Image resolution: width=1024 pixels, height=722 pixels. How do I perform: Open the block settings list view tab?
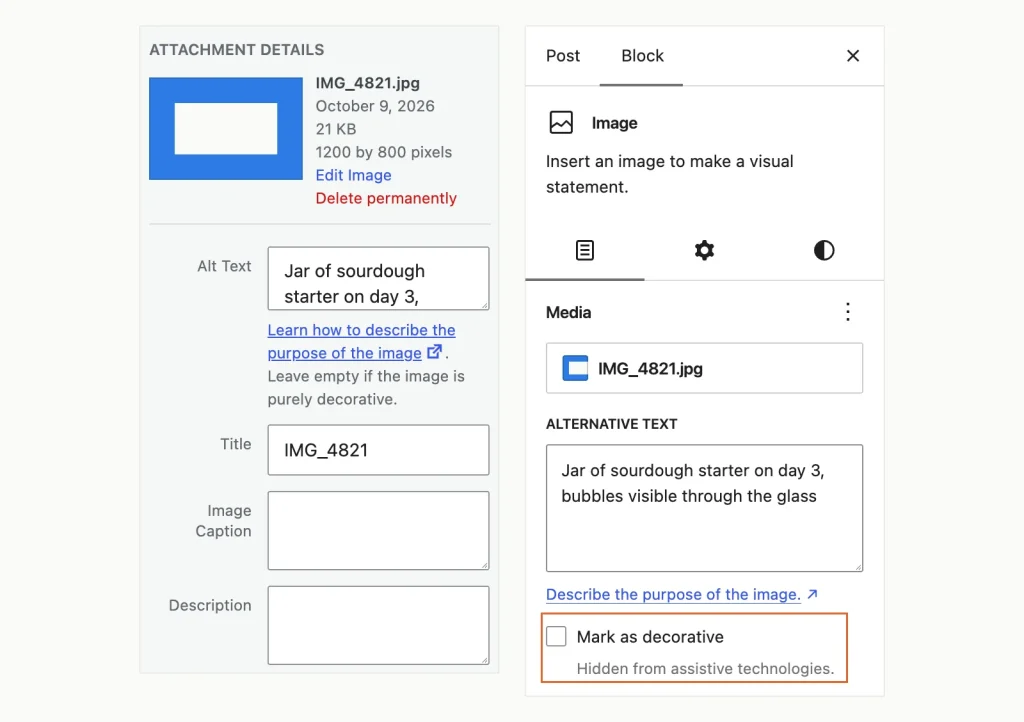[x=584, y=250]
